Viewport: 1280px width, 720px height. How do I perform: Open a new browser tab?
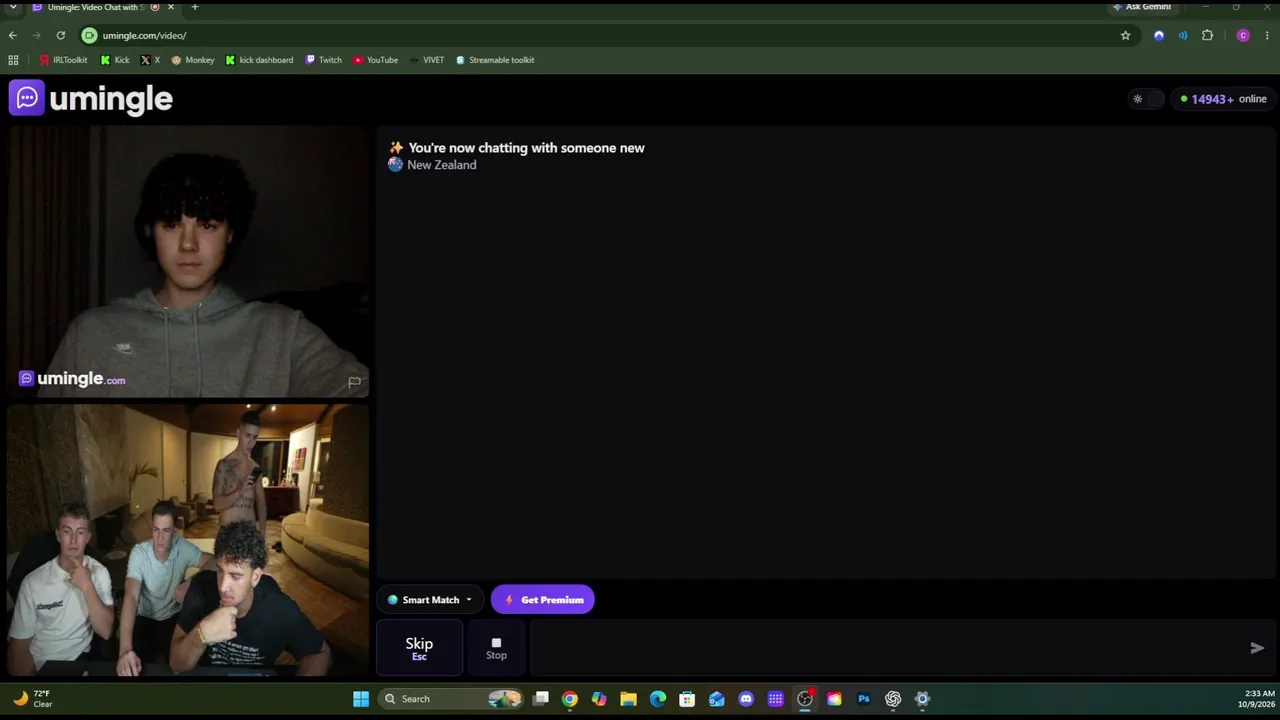coord(195,7)
